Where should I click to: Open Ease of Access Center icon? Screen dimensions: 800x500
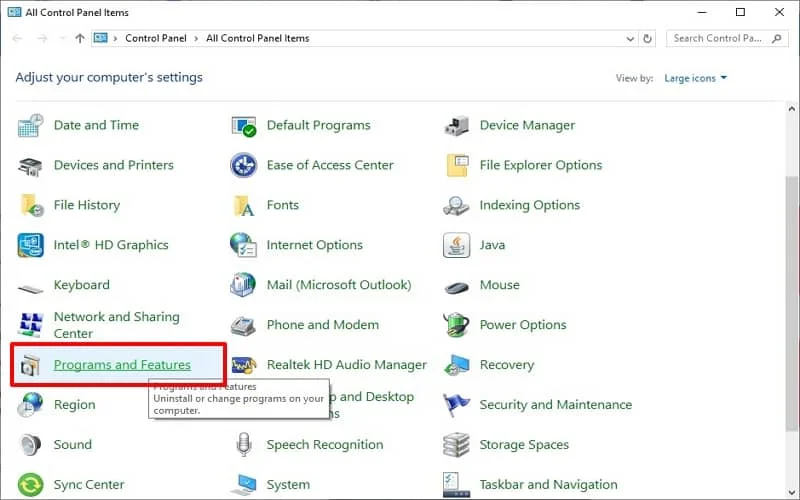pyautogui.click(x=243, y=165)
